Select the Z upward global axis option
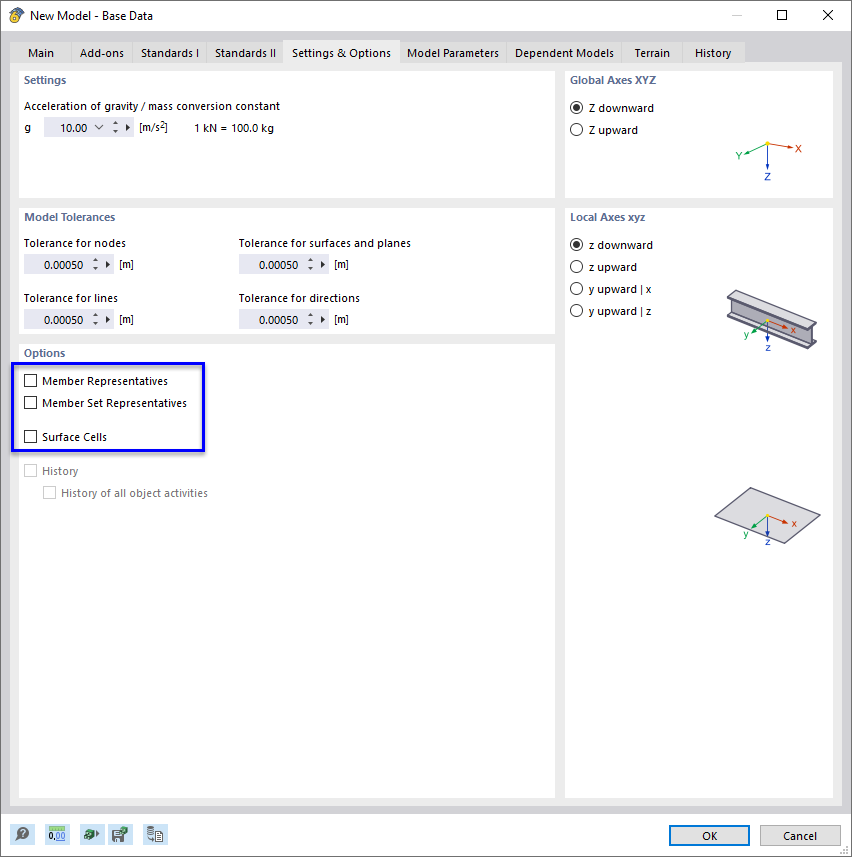The height and width of the screenshot is (857, 852). pos(576,129)
